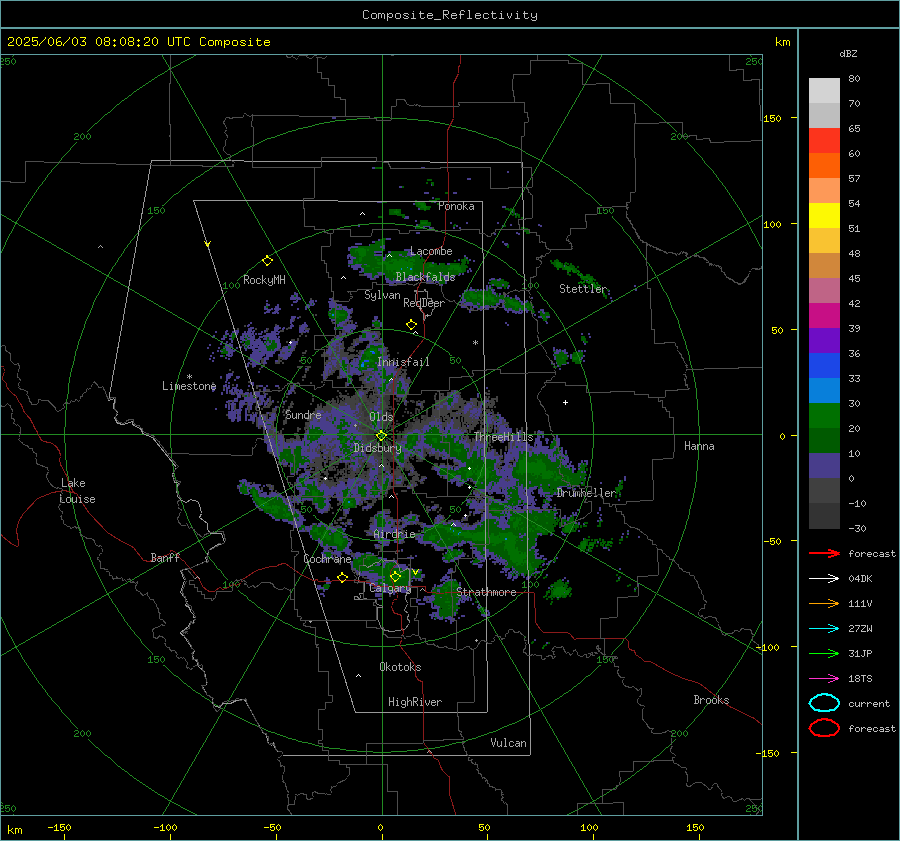This screenshot has width=900, height=841.
Task: Click the Lacombe city label
Action: tap(431, 251)
